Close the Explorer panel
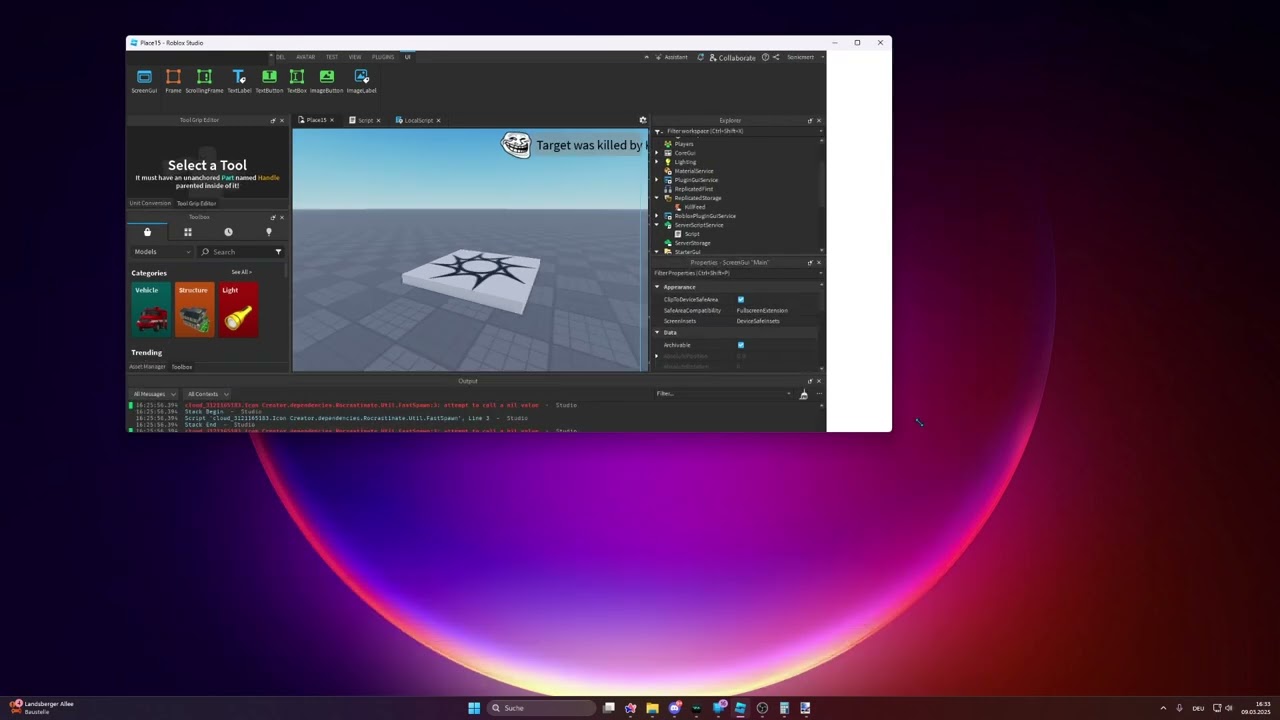 click(819, 120)
